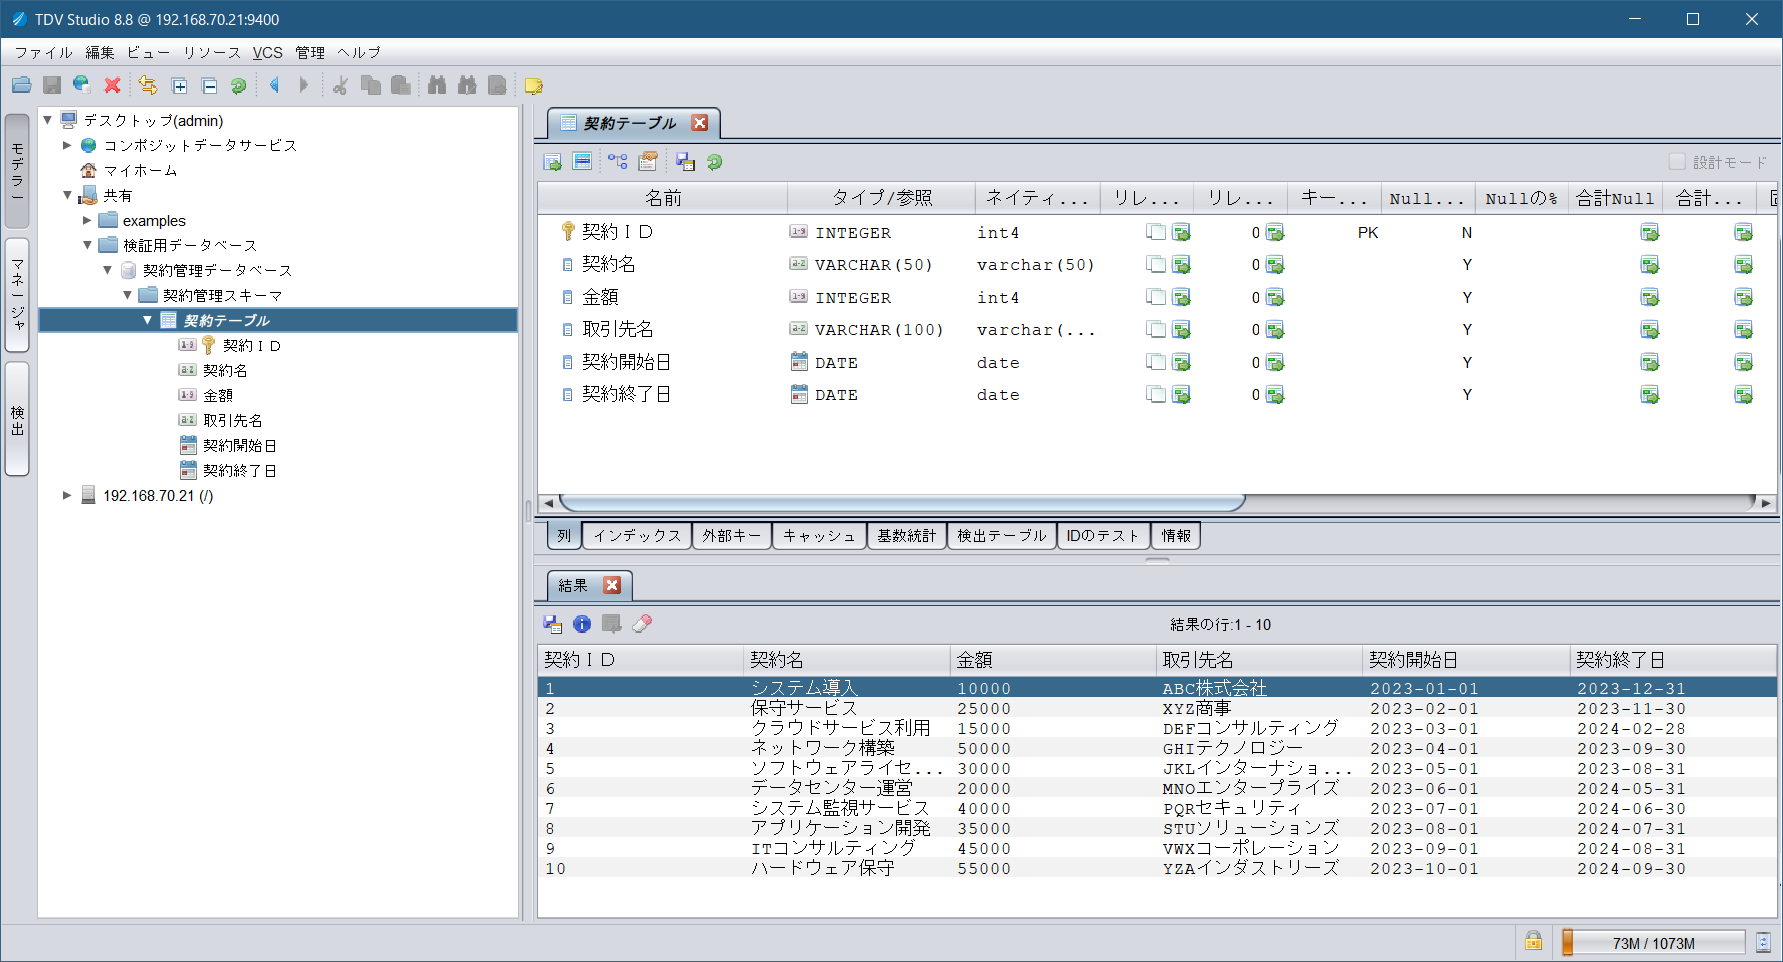Select the マイホーム tree item
The image size is (1783, 962).
140,170
